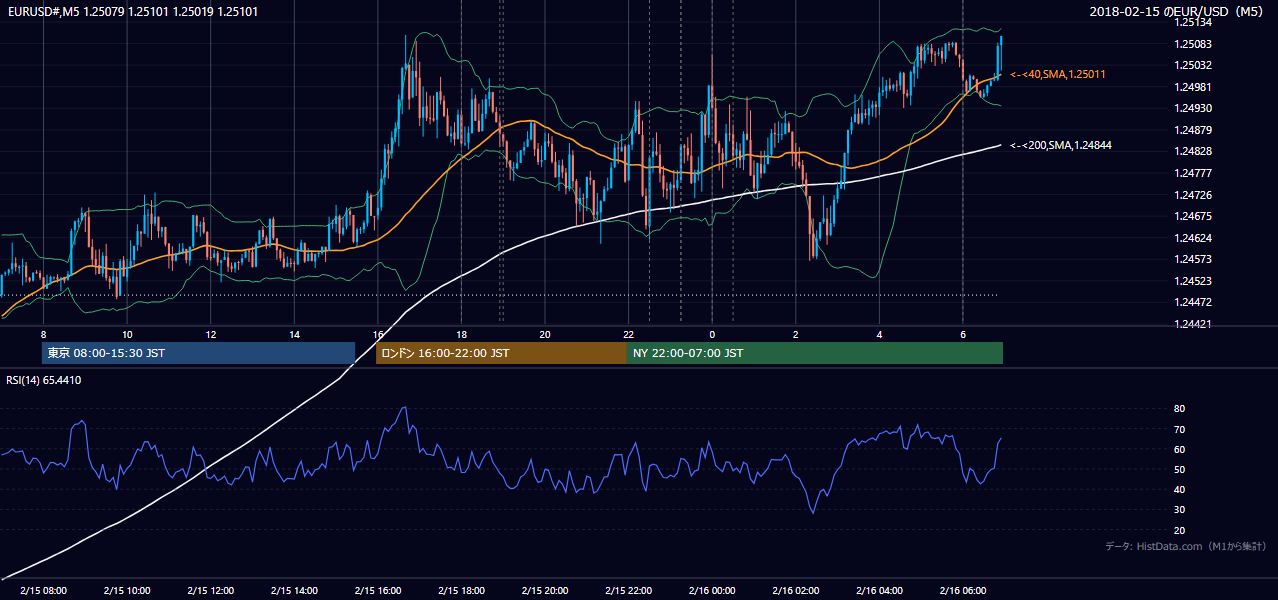Click the 2/15 20:00 date label
1278x600 pixels.
[544, 591]
